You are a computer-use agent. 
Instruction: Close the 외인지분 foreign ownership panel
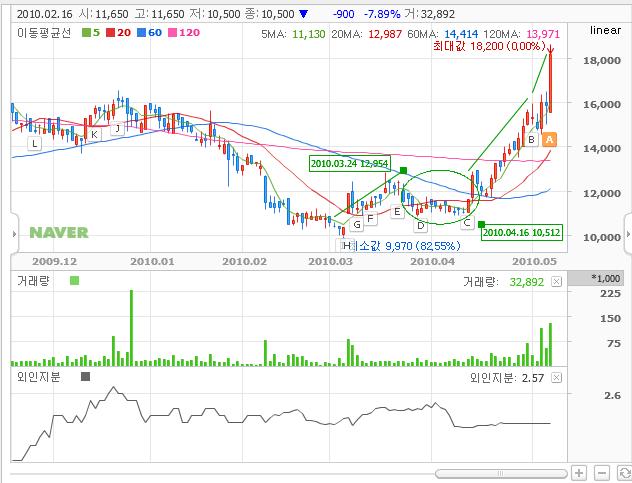point(556,378)
